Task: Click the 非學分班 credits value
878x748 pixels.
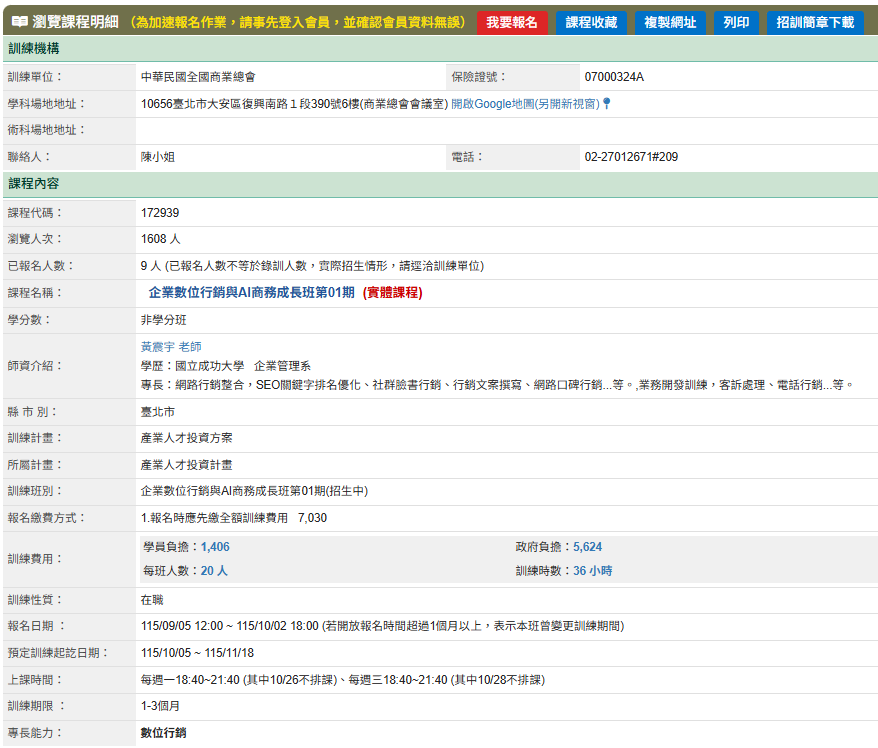Action: click(163, 320)
